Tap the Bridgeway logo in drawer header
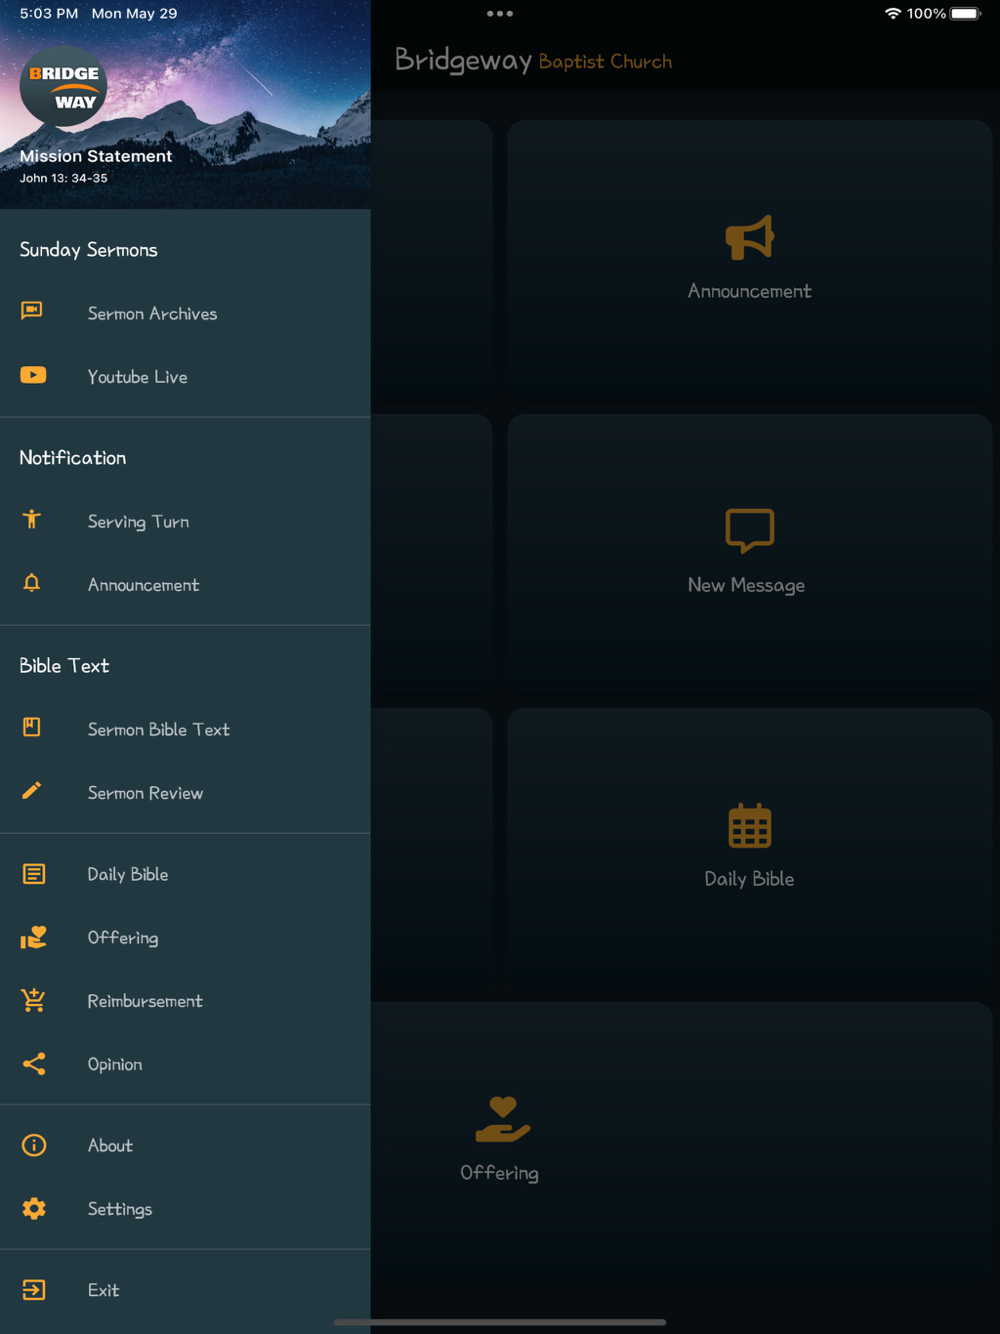 (x=63, y=86)
